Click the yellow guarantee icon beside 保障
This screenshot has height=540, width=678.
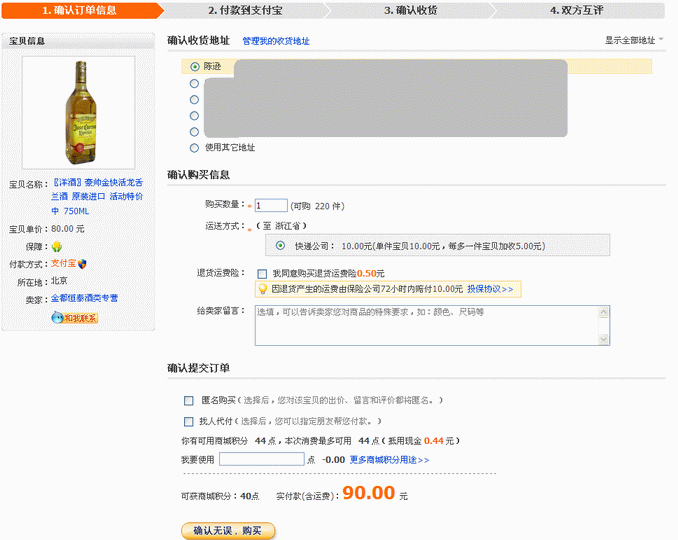point(57,247)
